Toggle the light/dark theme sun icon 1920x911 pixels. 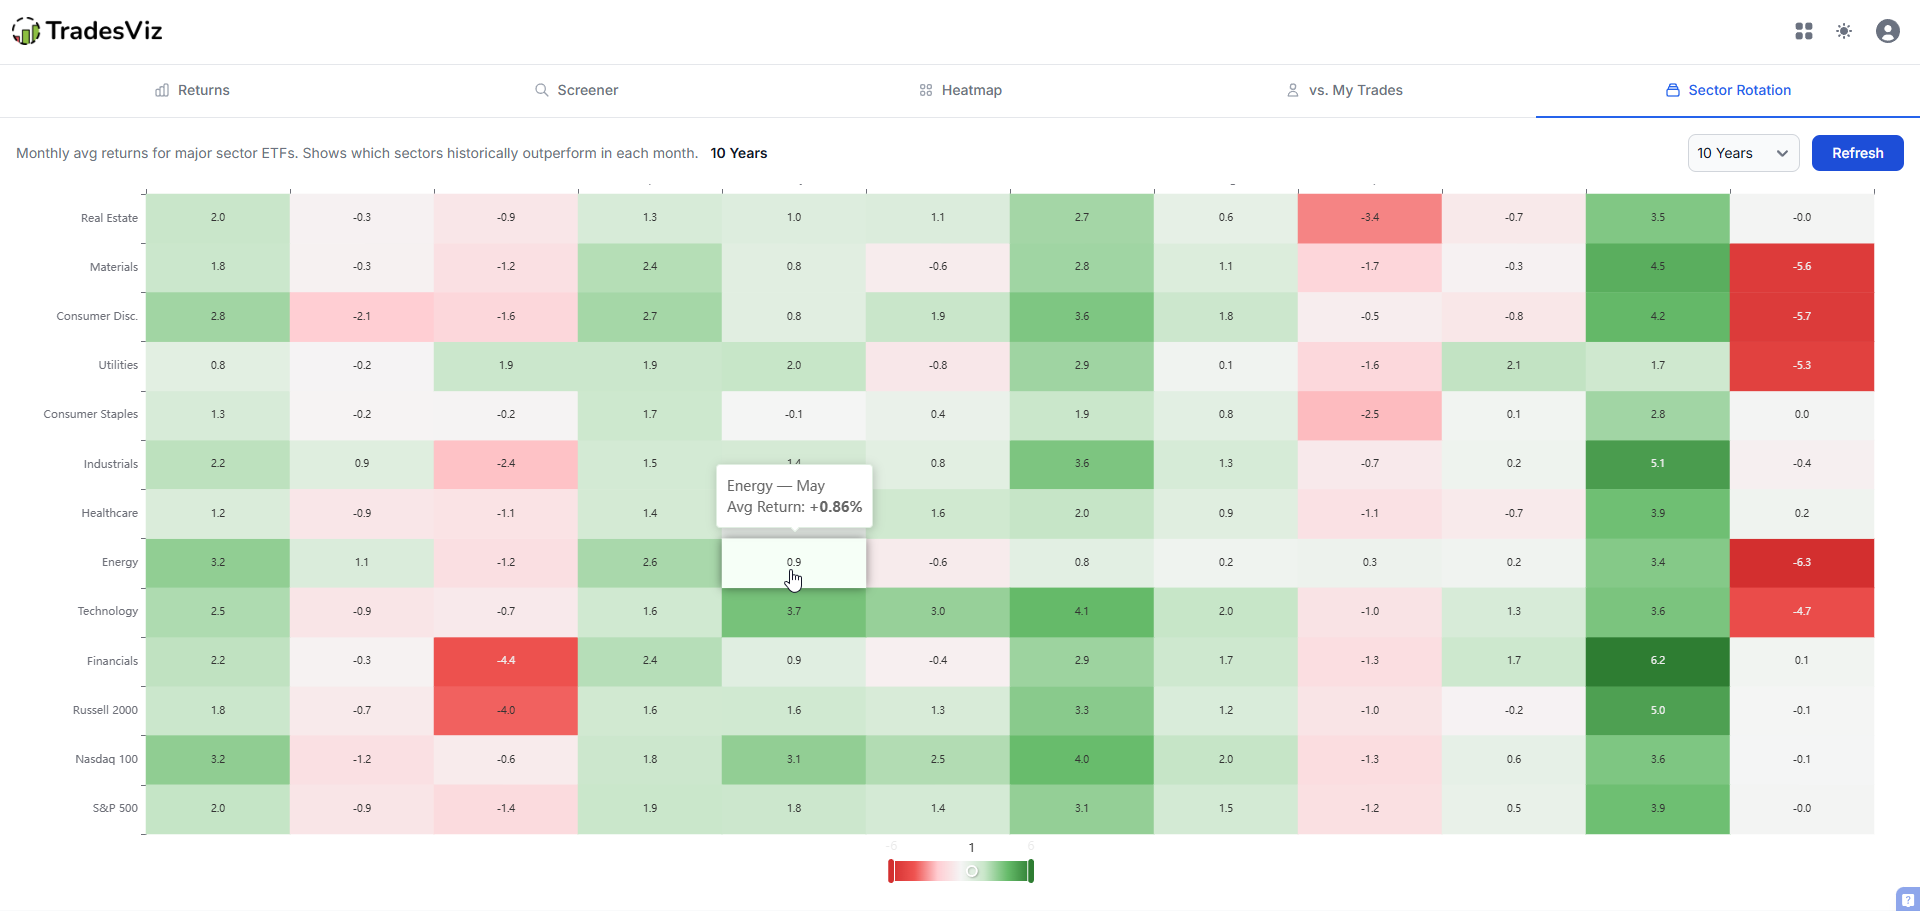(x=1844, y=31)
